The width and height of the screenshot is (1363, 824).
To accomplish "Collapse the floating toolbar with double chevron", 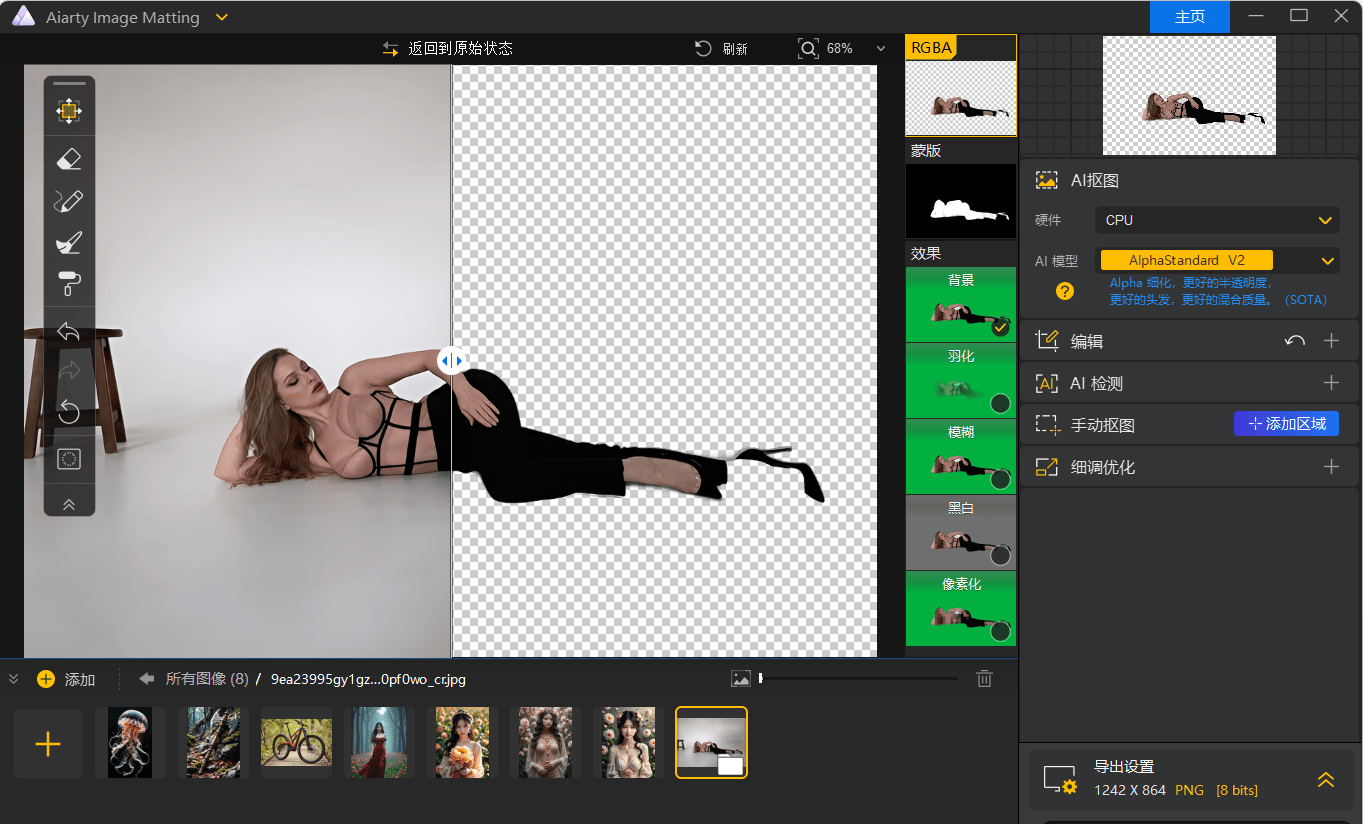I will coord(69,504).
